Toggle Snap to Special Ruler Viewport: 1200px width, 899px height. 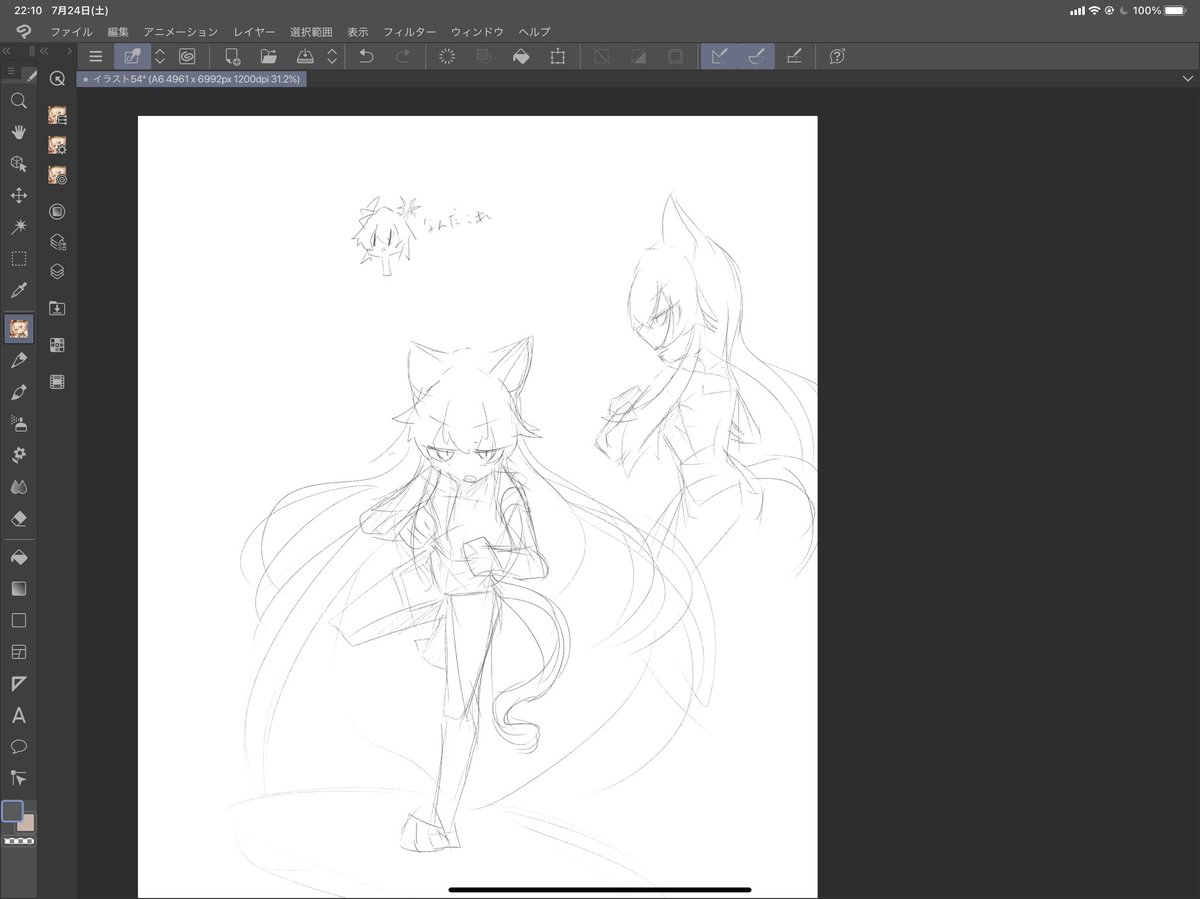[x=756, y=57]
